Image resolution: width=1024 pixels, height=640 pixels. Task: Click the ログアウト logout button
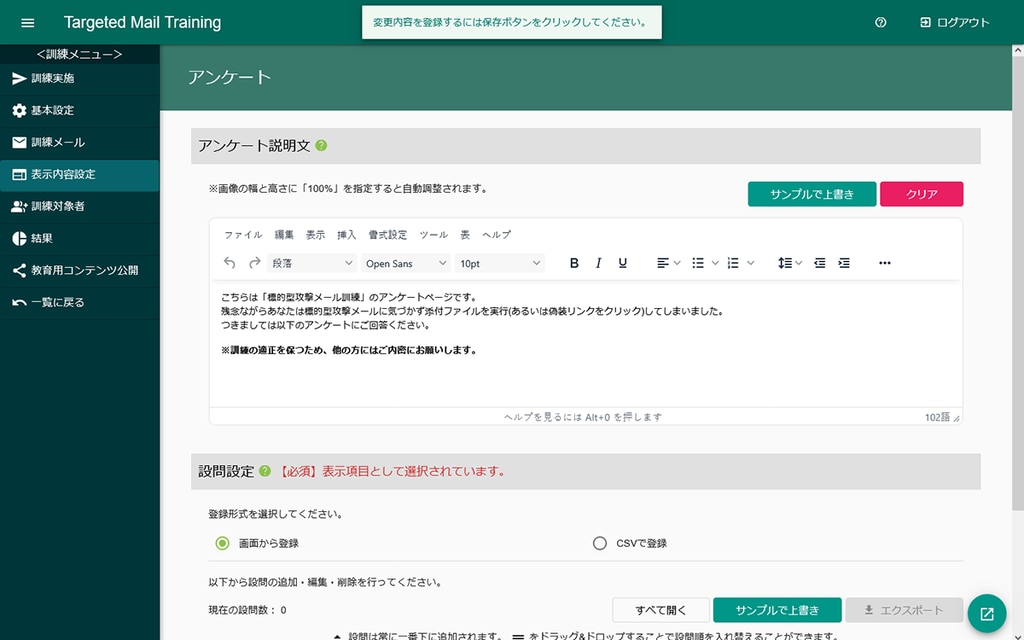[x=955, y=23]
